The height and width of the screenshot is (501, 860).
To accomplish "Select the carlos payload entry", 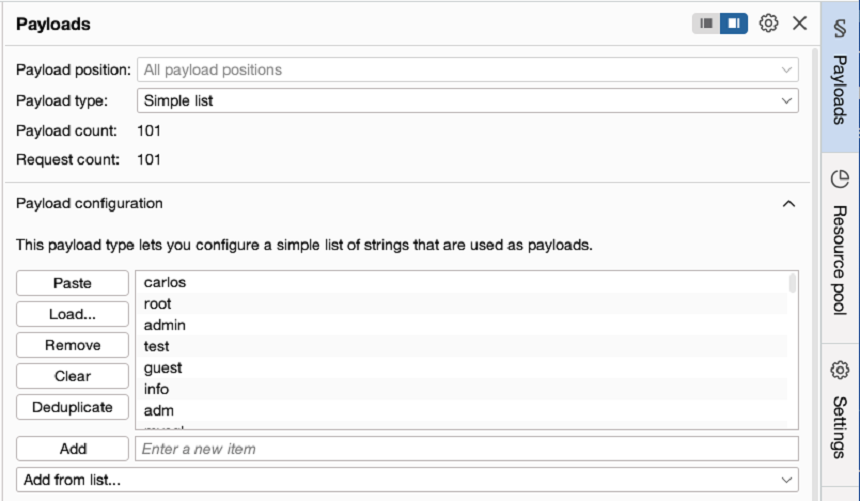I will (165, 283).
